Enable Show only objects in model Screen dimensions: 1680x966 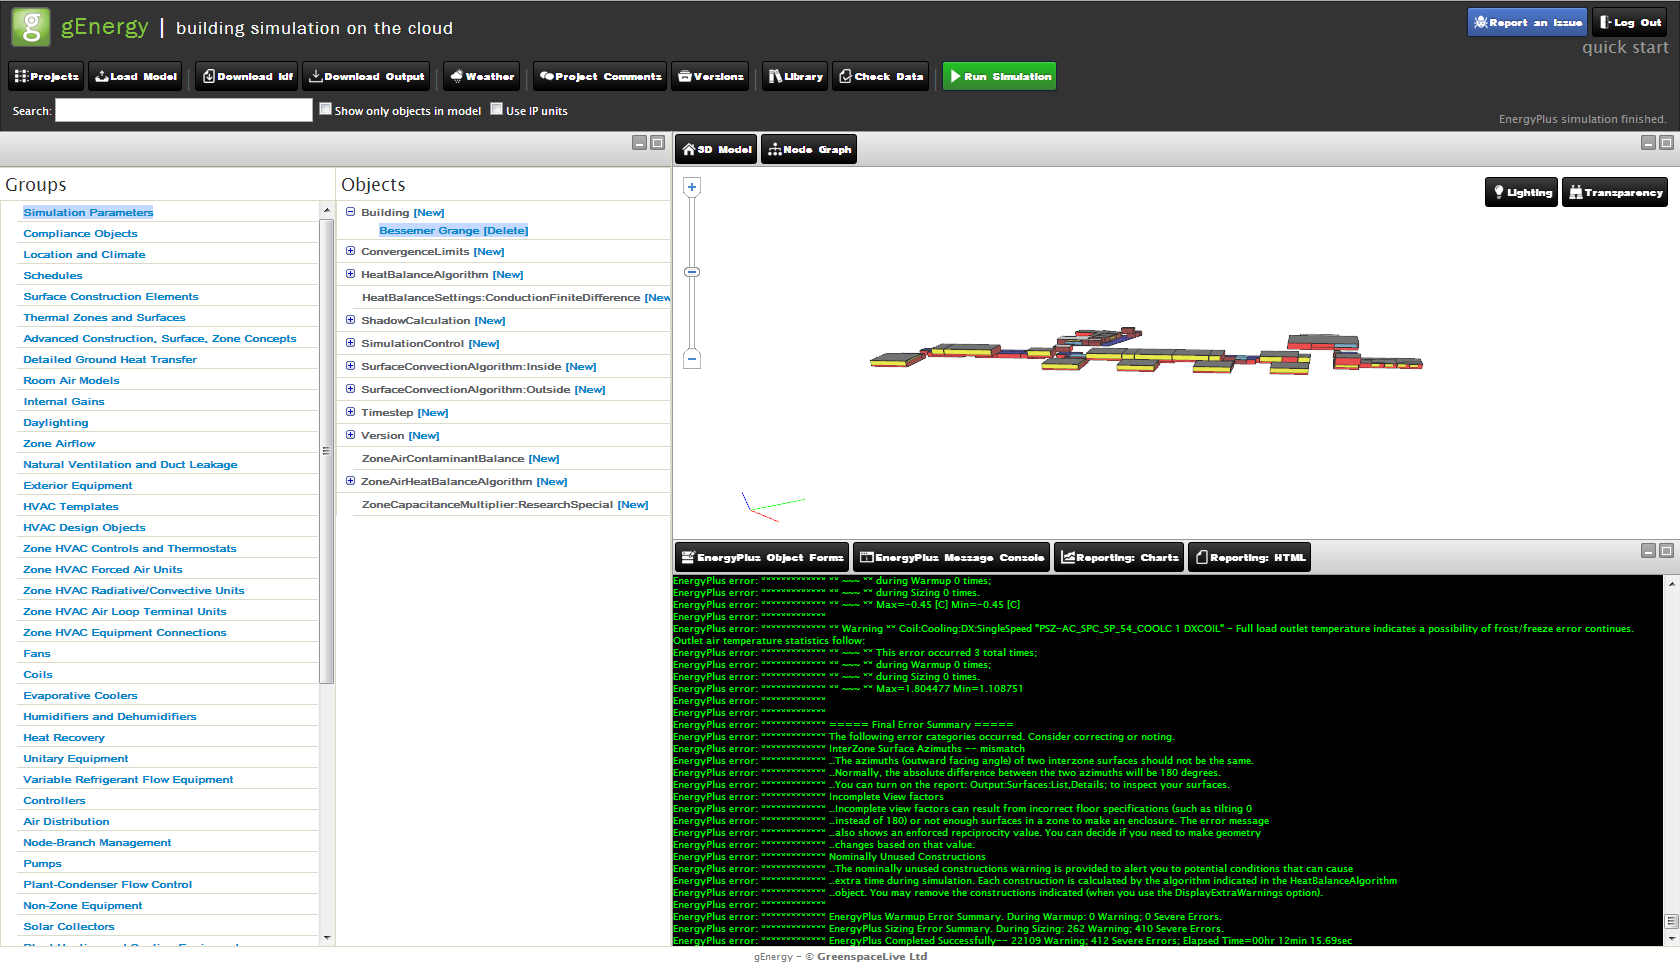coord(325,109)
